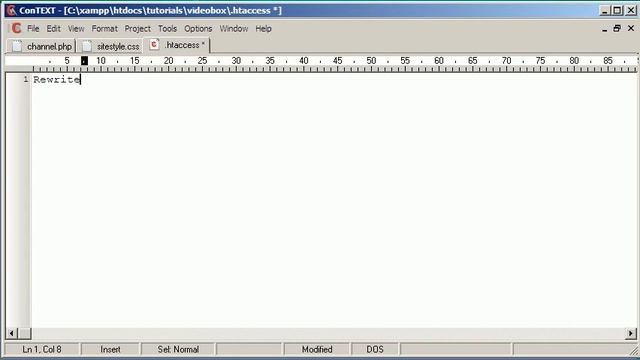The width and height of the screenshot is (640, 360).
Task: Maximize the ConTEXT main window
Action: tap(618, 10)
